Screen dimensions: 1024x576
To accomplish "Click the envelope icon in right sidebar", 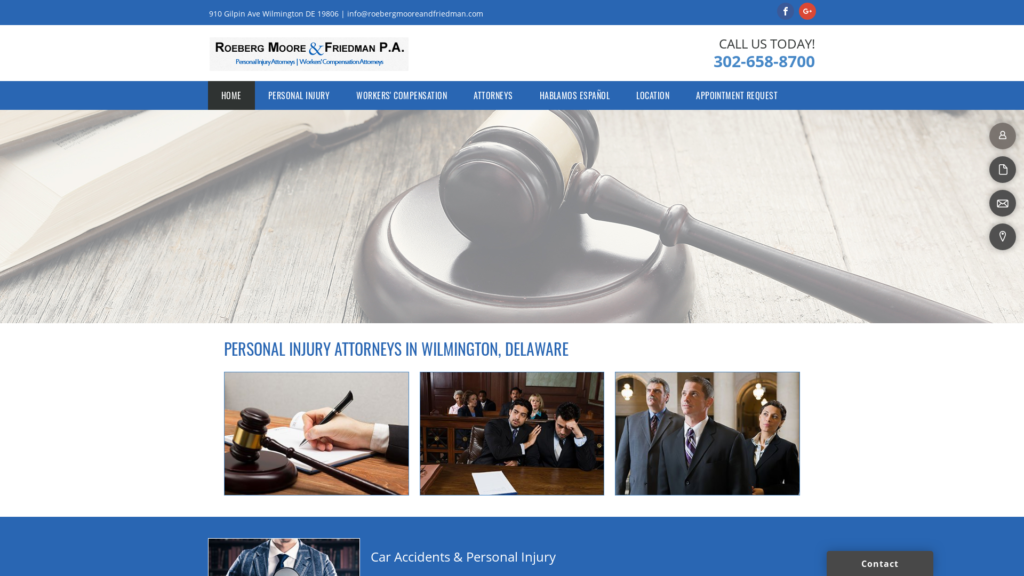I will click(x=1002, y=203).
